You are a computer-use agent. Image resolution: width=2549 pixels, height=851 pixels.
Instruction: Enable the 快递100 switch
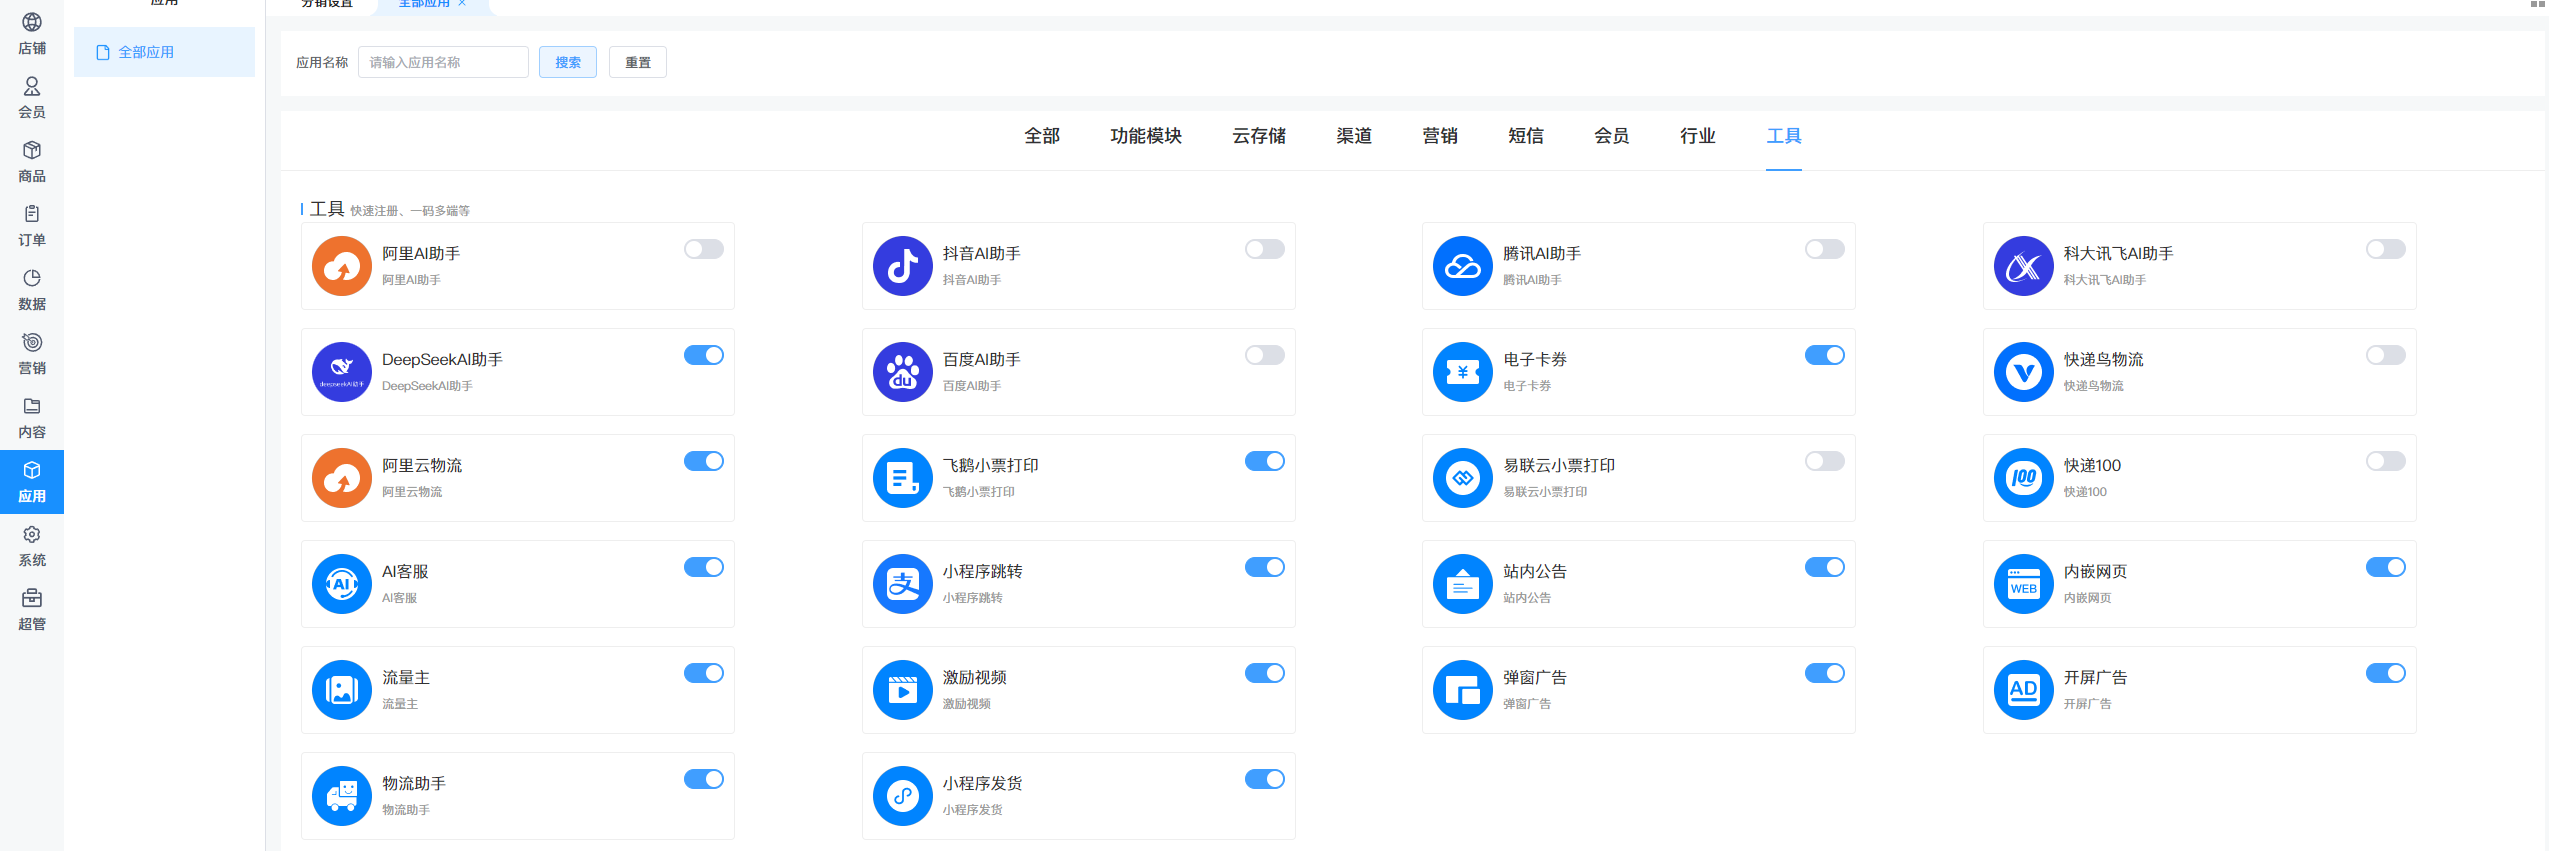(x=2386, y=461)
